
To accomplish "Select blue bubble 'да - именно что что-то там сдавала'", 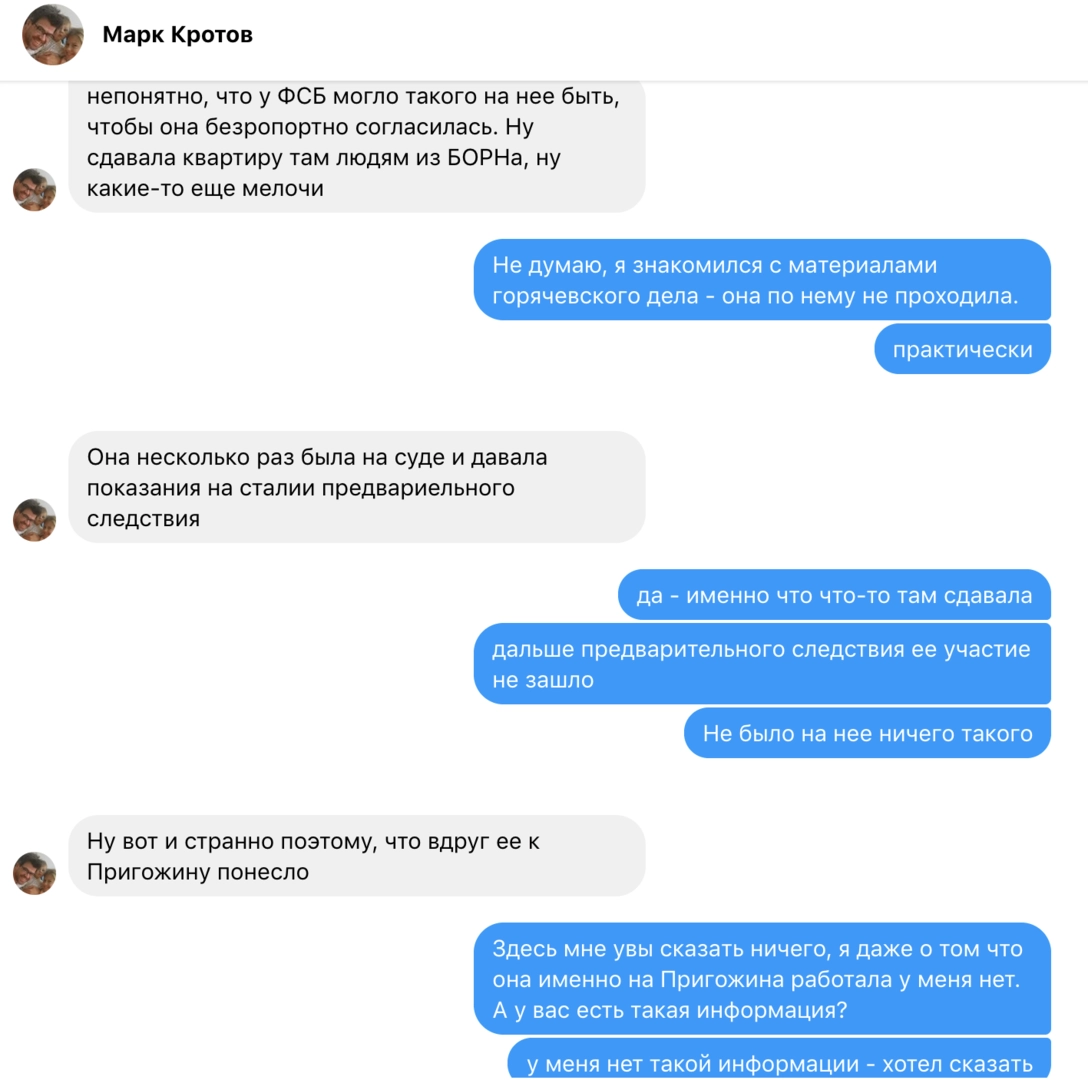I will click(x=834, y=595).
